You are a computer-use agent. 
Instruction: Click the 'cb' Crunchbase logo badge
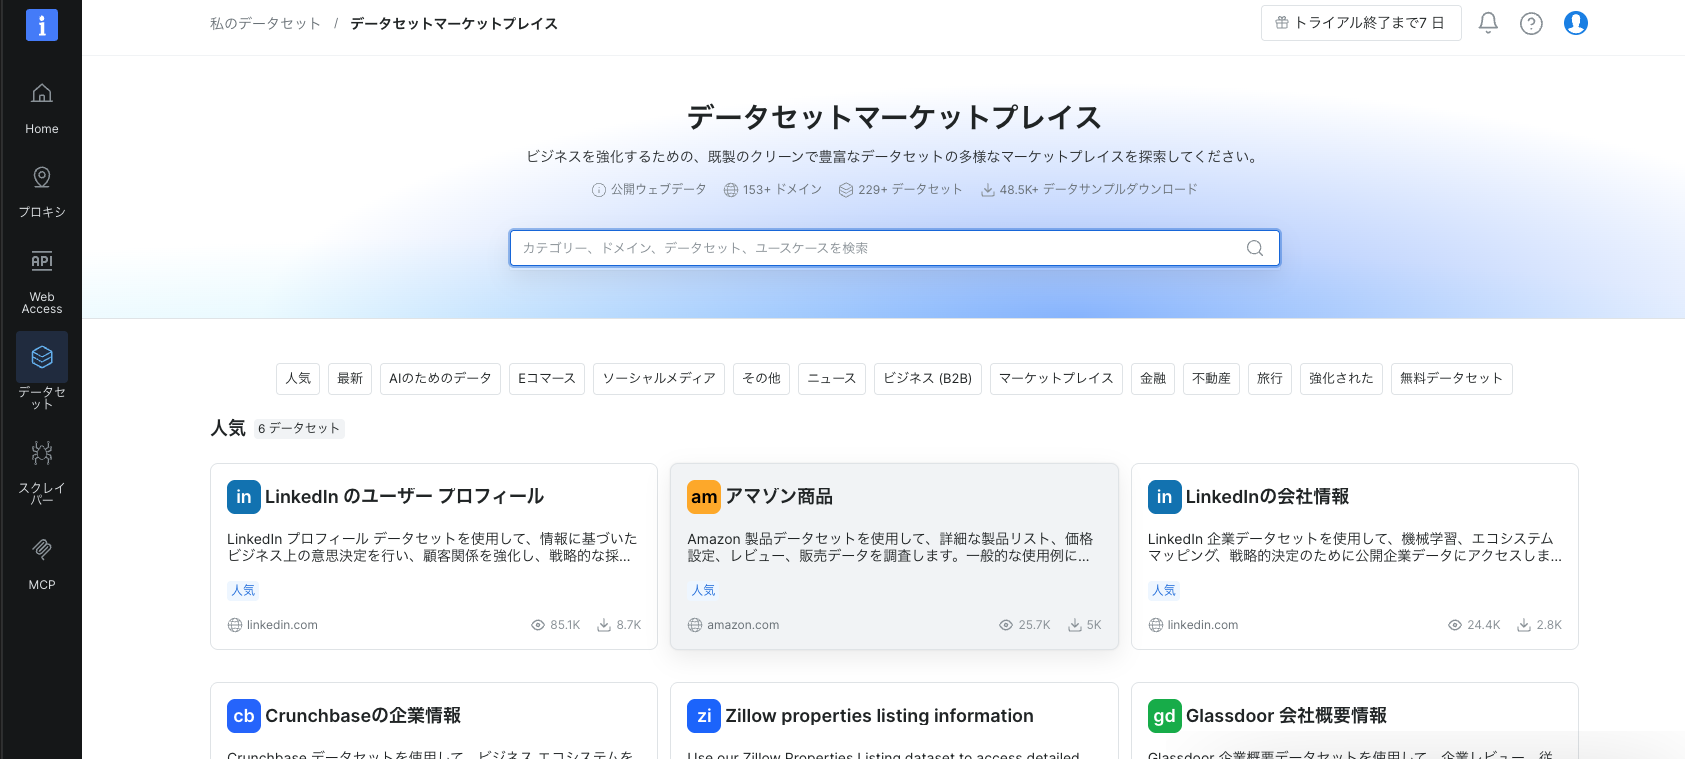244,716
